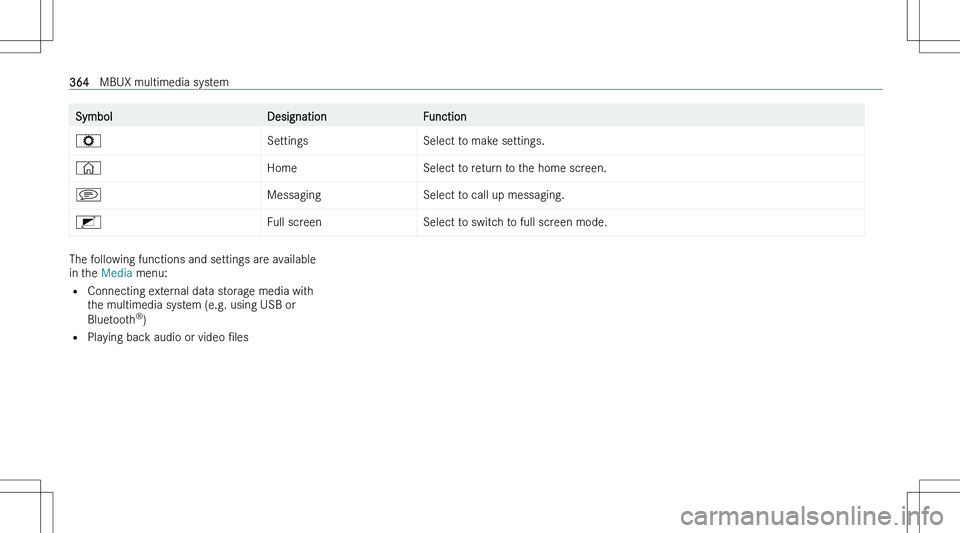Click 'Select to call up messaging' text
Viewport: 960px width, 533px height.
tap(493, 195)
